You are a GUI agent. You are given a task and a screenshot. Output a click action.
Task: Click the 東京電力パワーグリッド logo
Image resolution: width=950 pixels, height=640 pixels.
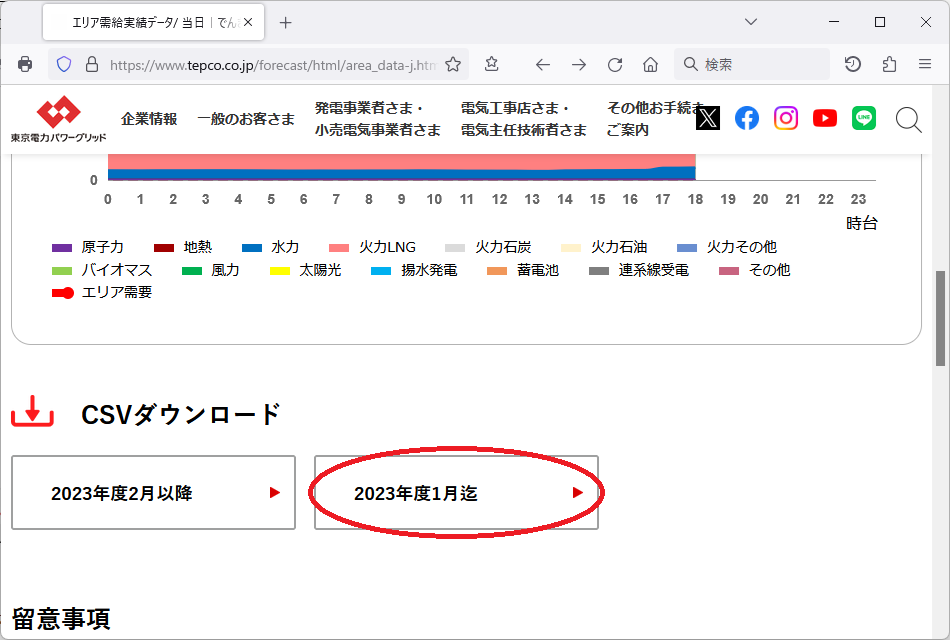coord(58,119)
